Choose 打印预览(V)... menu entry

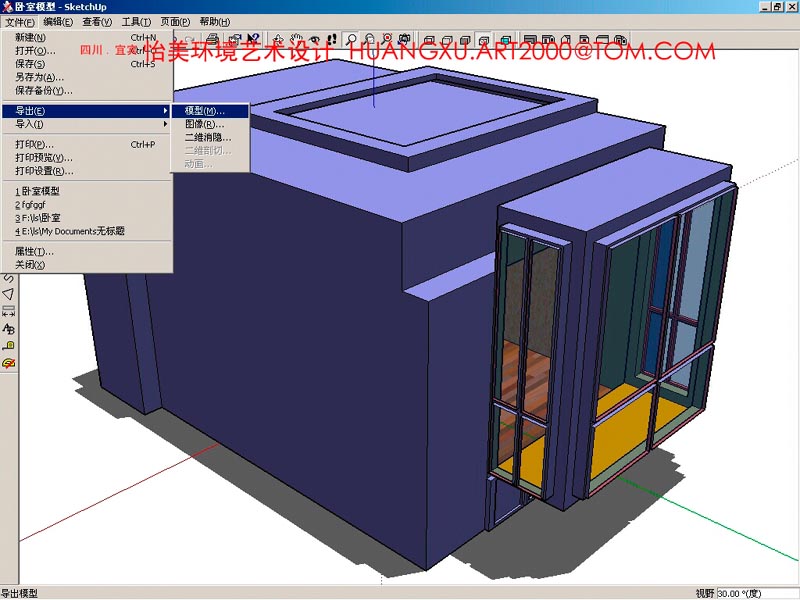tap(87, 158)
